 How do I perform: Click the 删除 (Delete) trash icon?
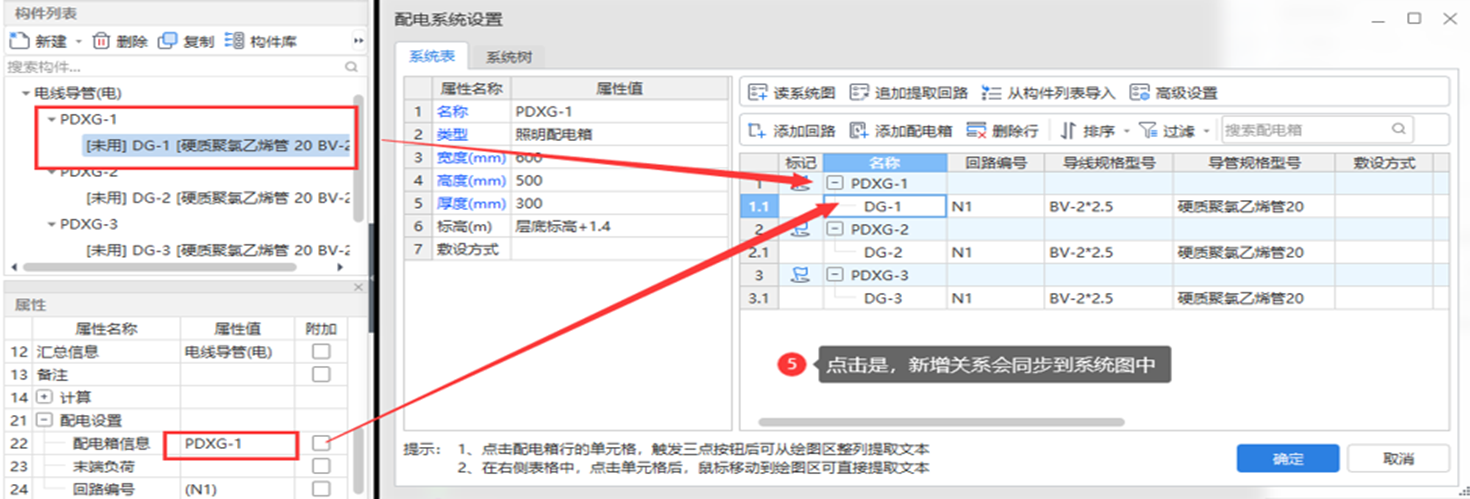tap(101, 41)
